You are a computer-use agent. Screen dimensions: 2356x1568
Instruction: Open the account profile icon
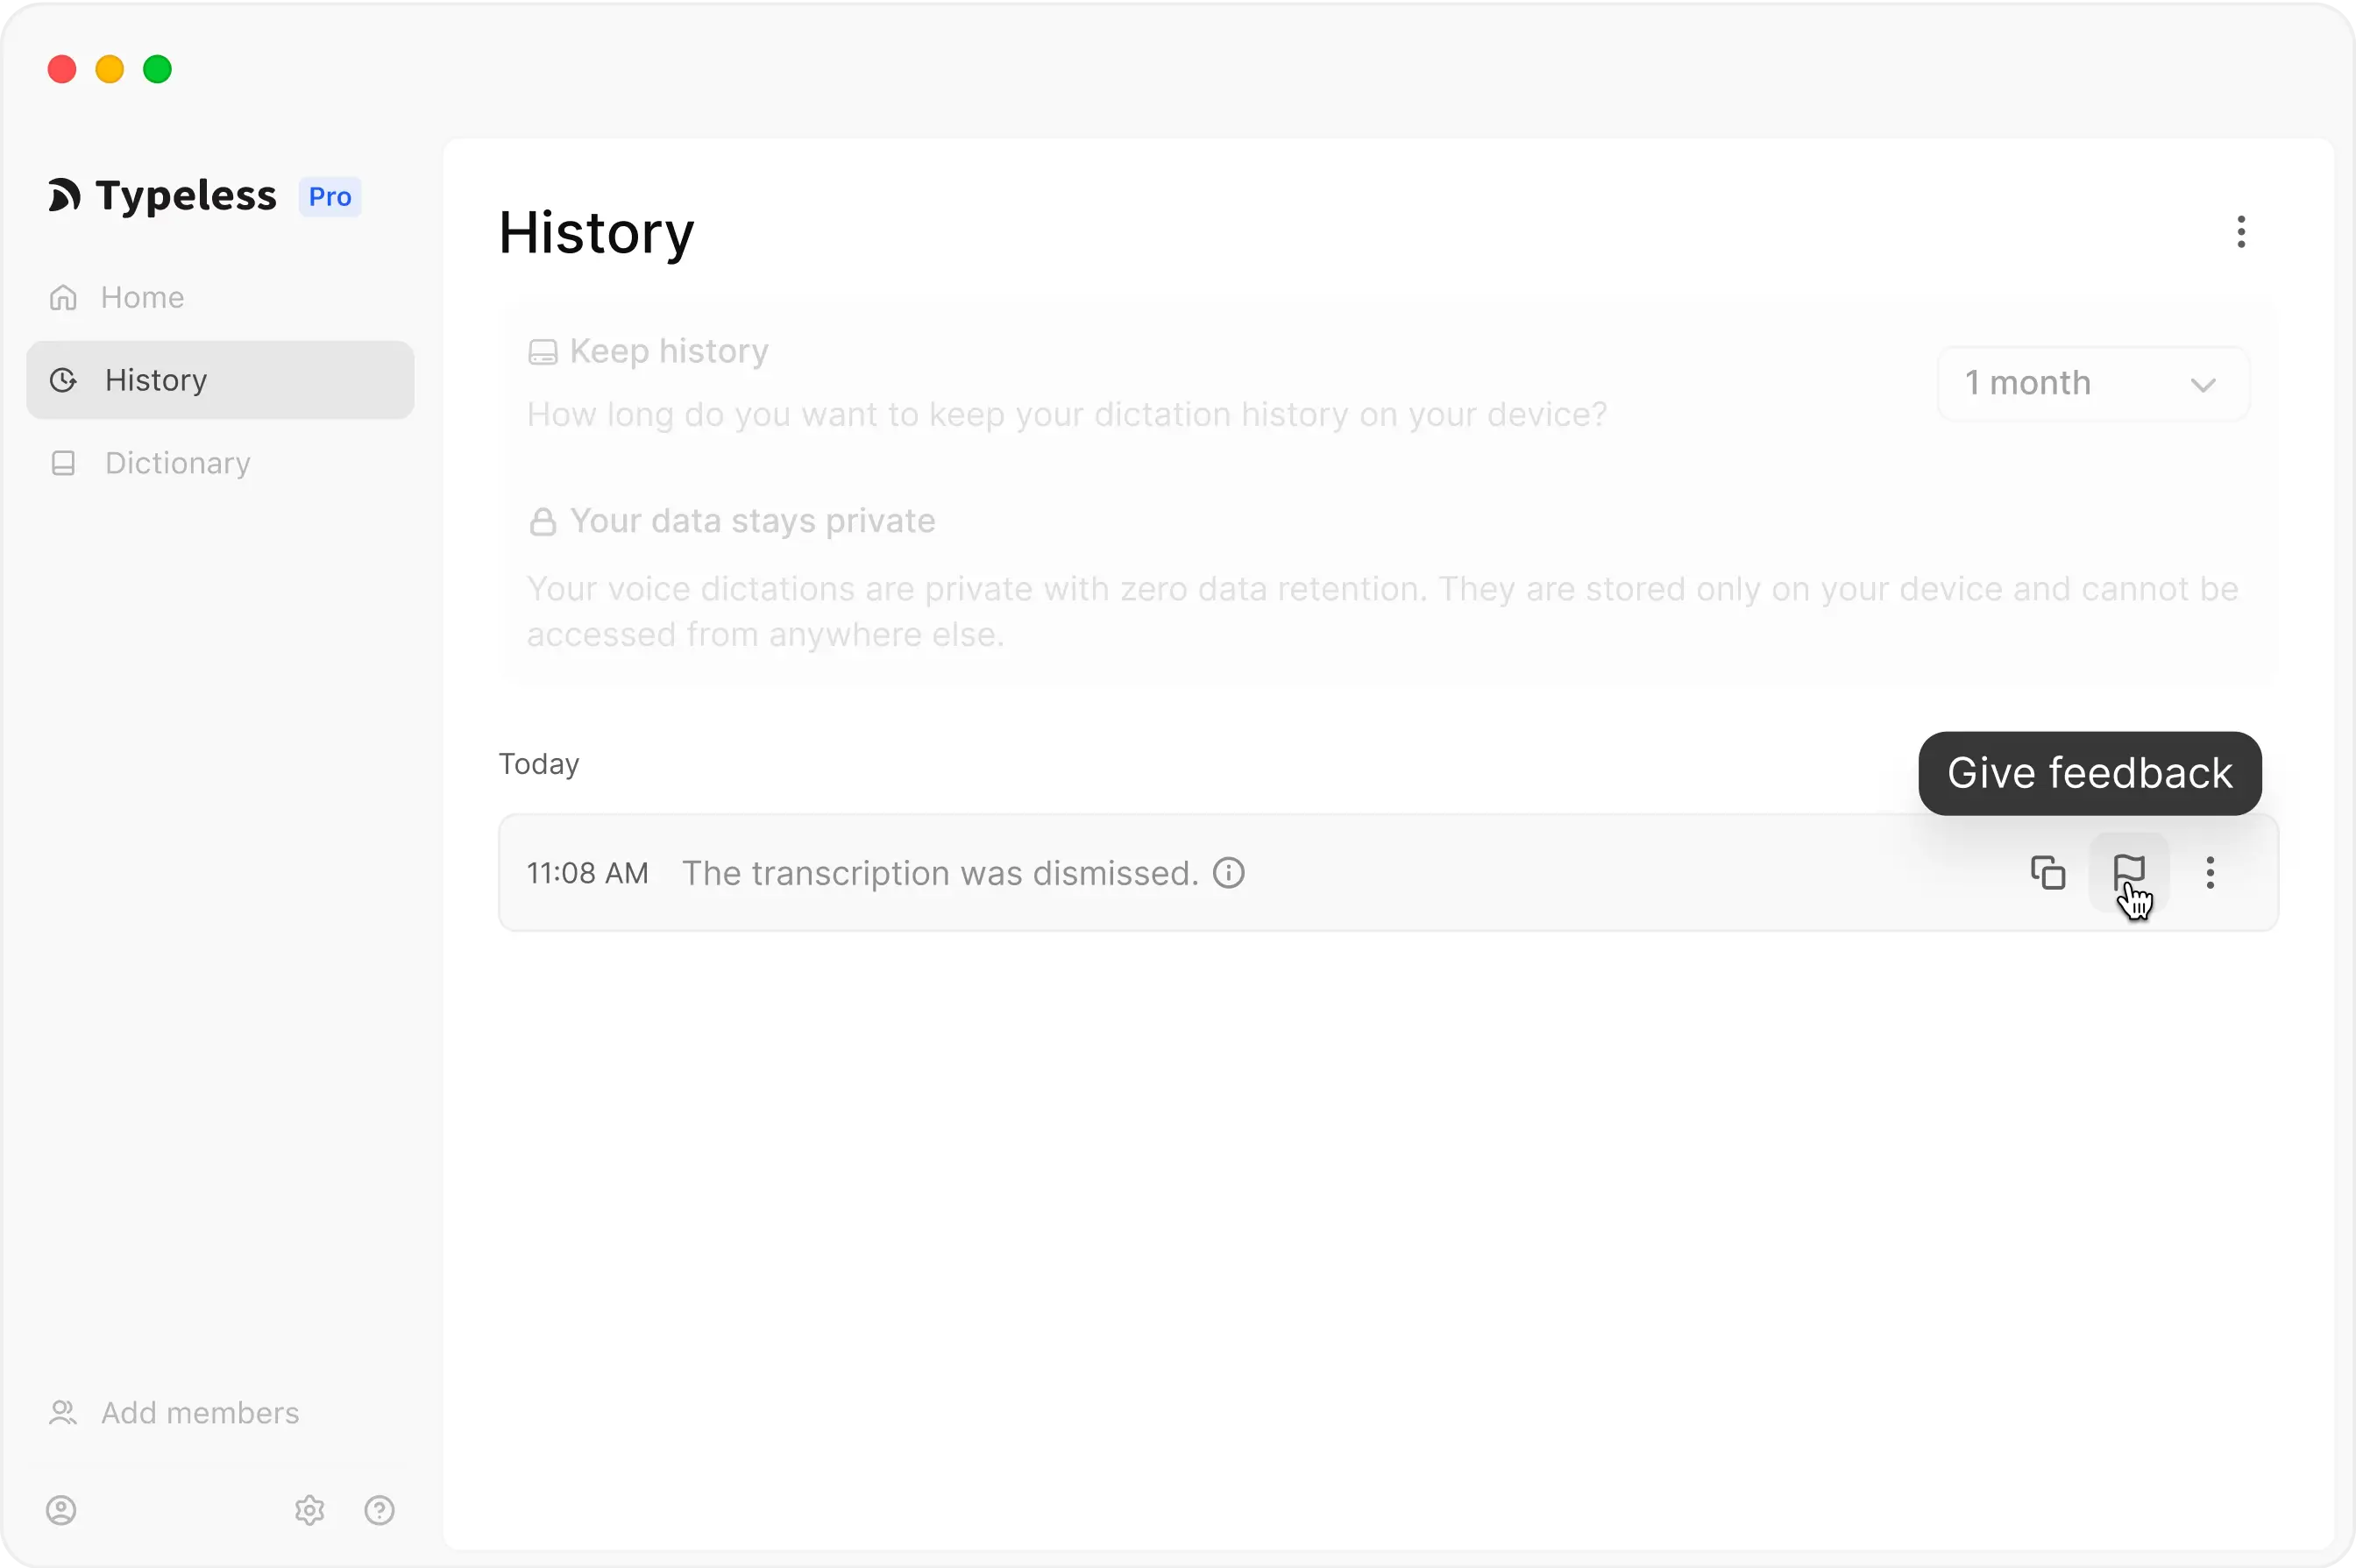point(62,1510)
